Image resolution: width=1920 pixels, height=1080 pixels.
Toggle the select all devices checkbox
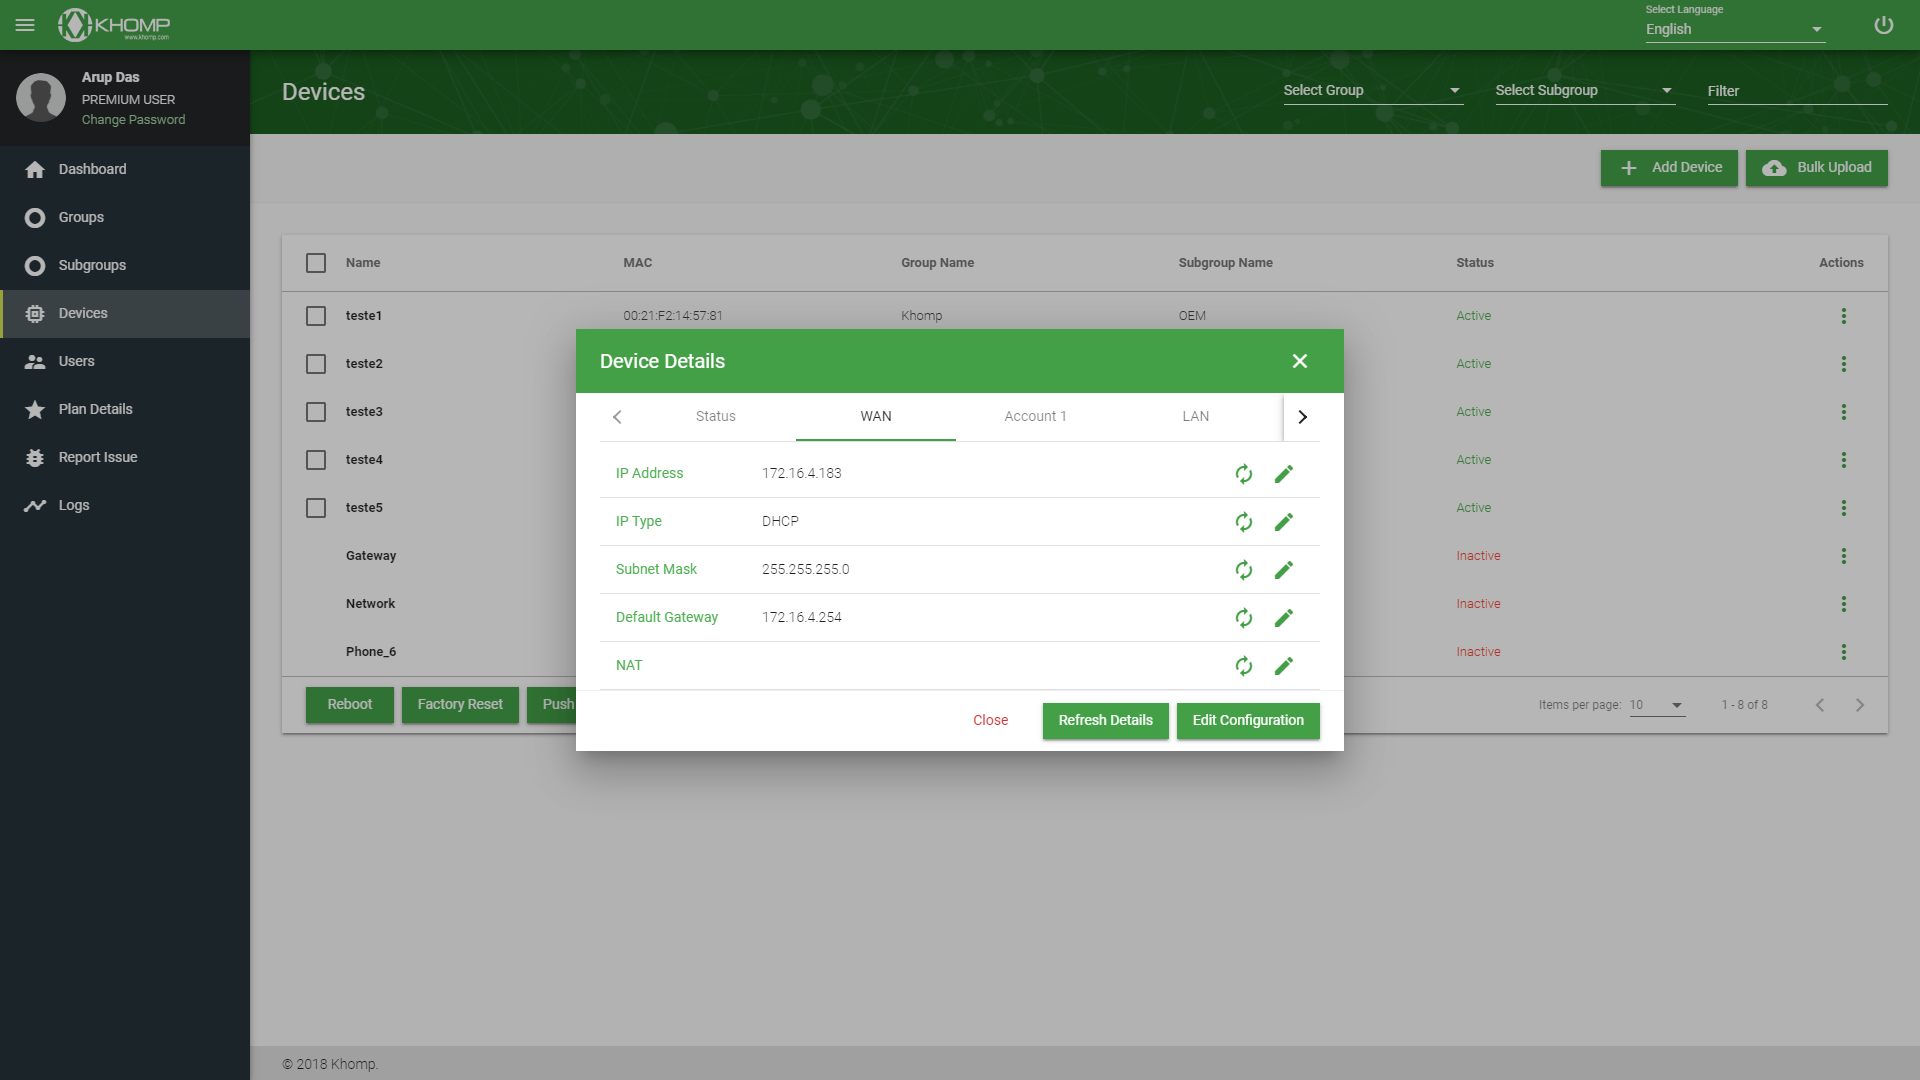[x=315, y=262]
